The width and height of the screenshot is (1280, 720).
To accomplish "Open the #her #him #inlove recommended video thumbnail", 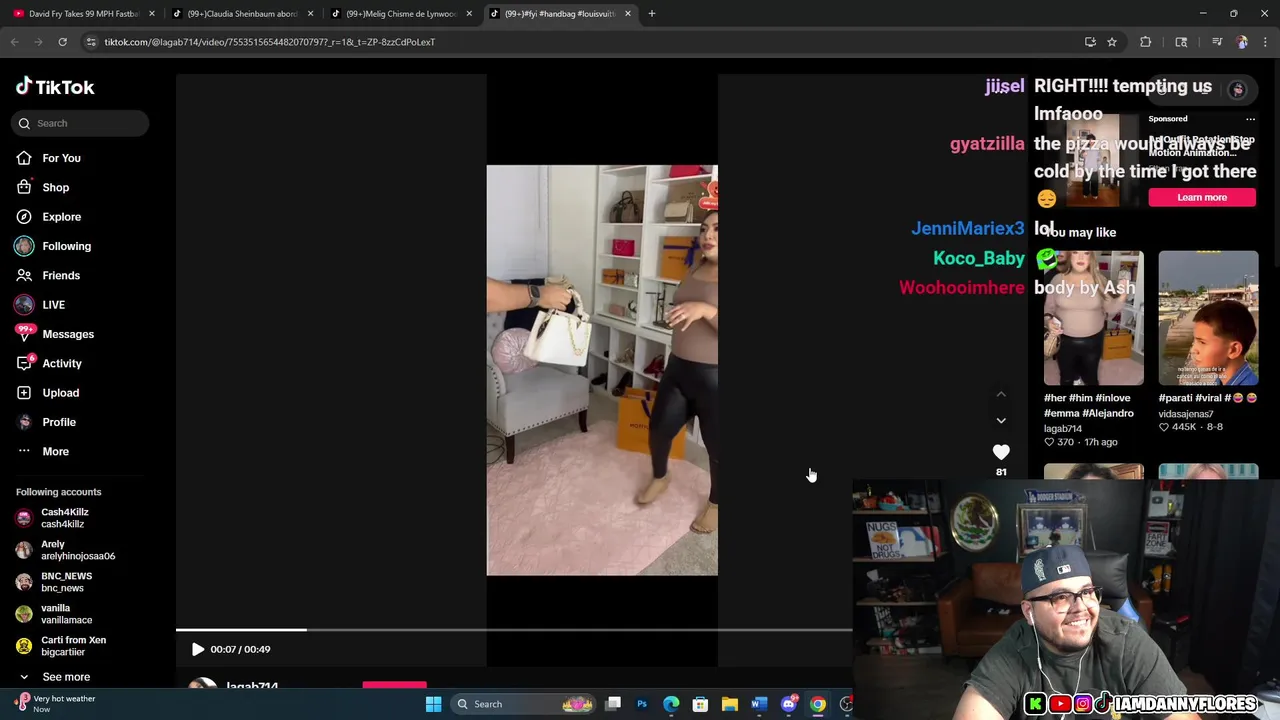I will tap(1093, 318).
